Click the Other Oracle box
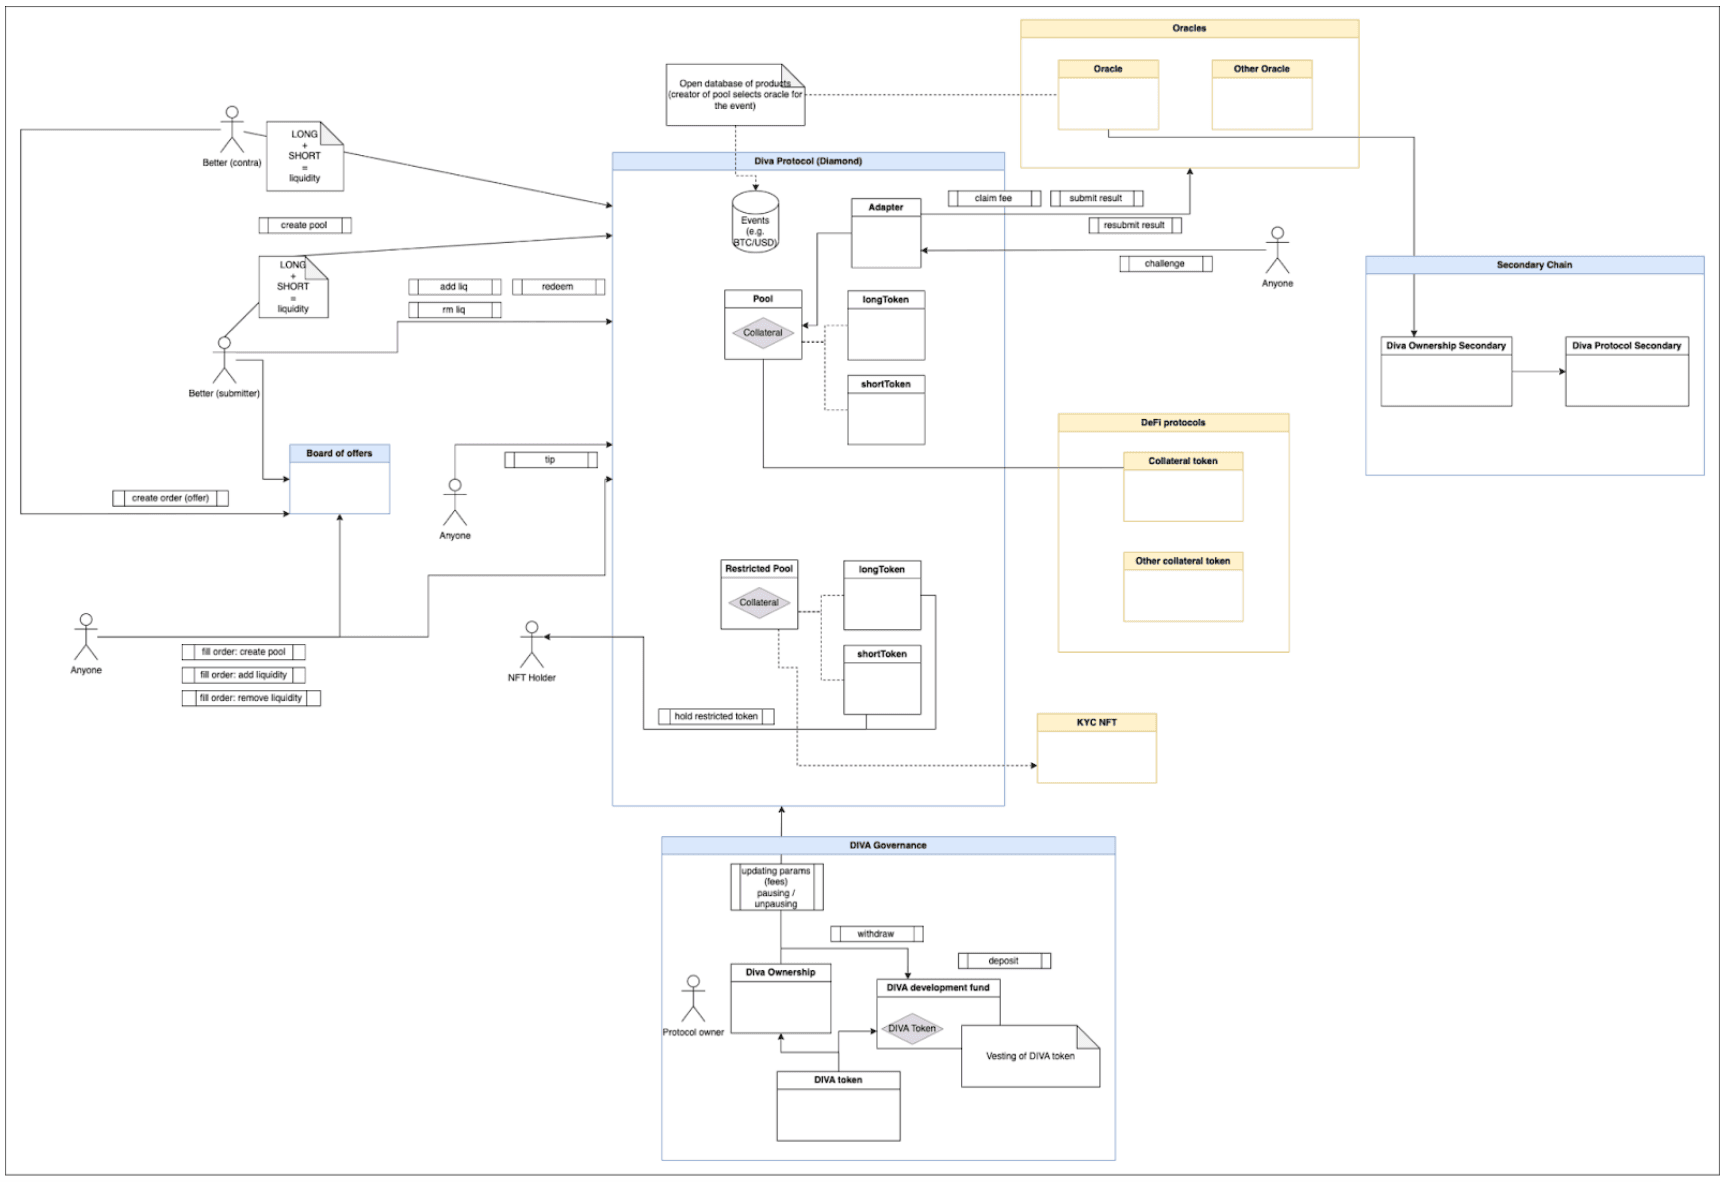Screen dimensions: 1728x1182 (x=1262, y=95)
